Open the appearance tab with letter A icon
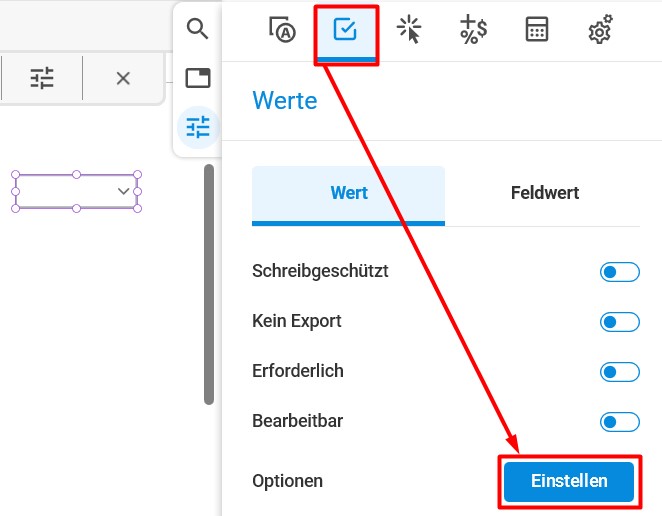 click(282, 30)
